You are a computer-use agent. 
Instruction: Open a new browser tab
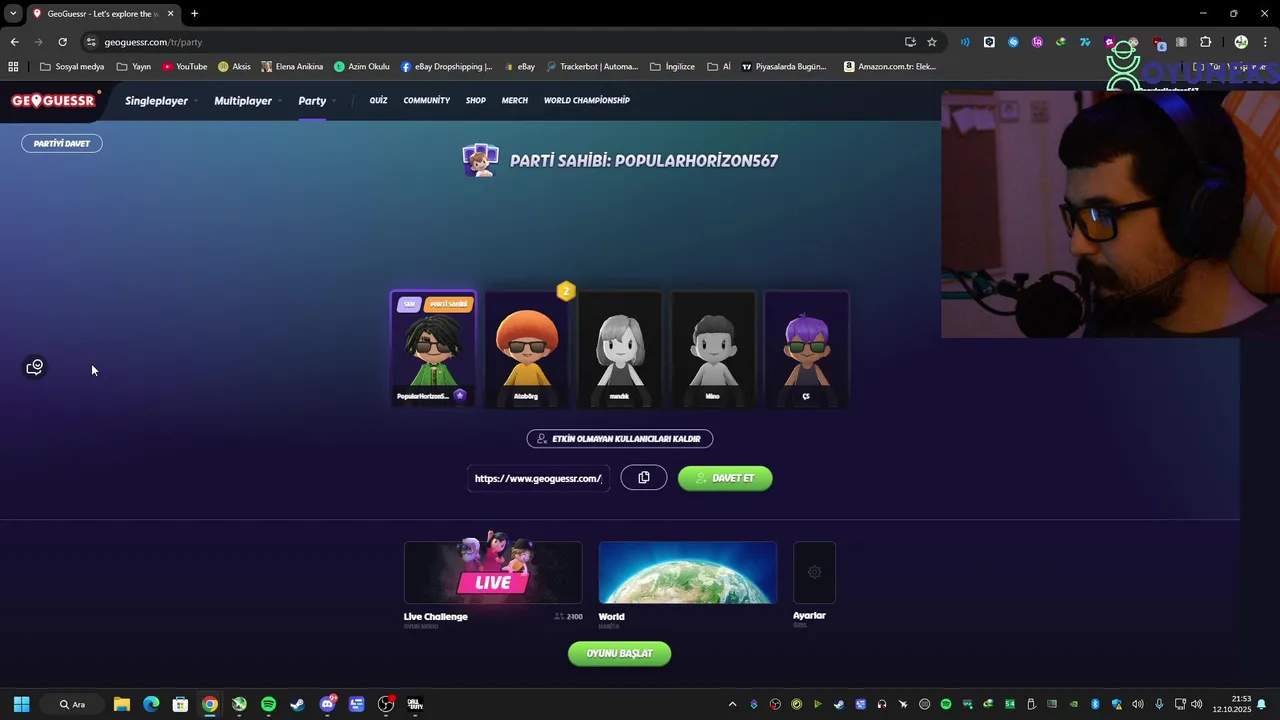194,13
